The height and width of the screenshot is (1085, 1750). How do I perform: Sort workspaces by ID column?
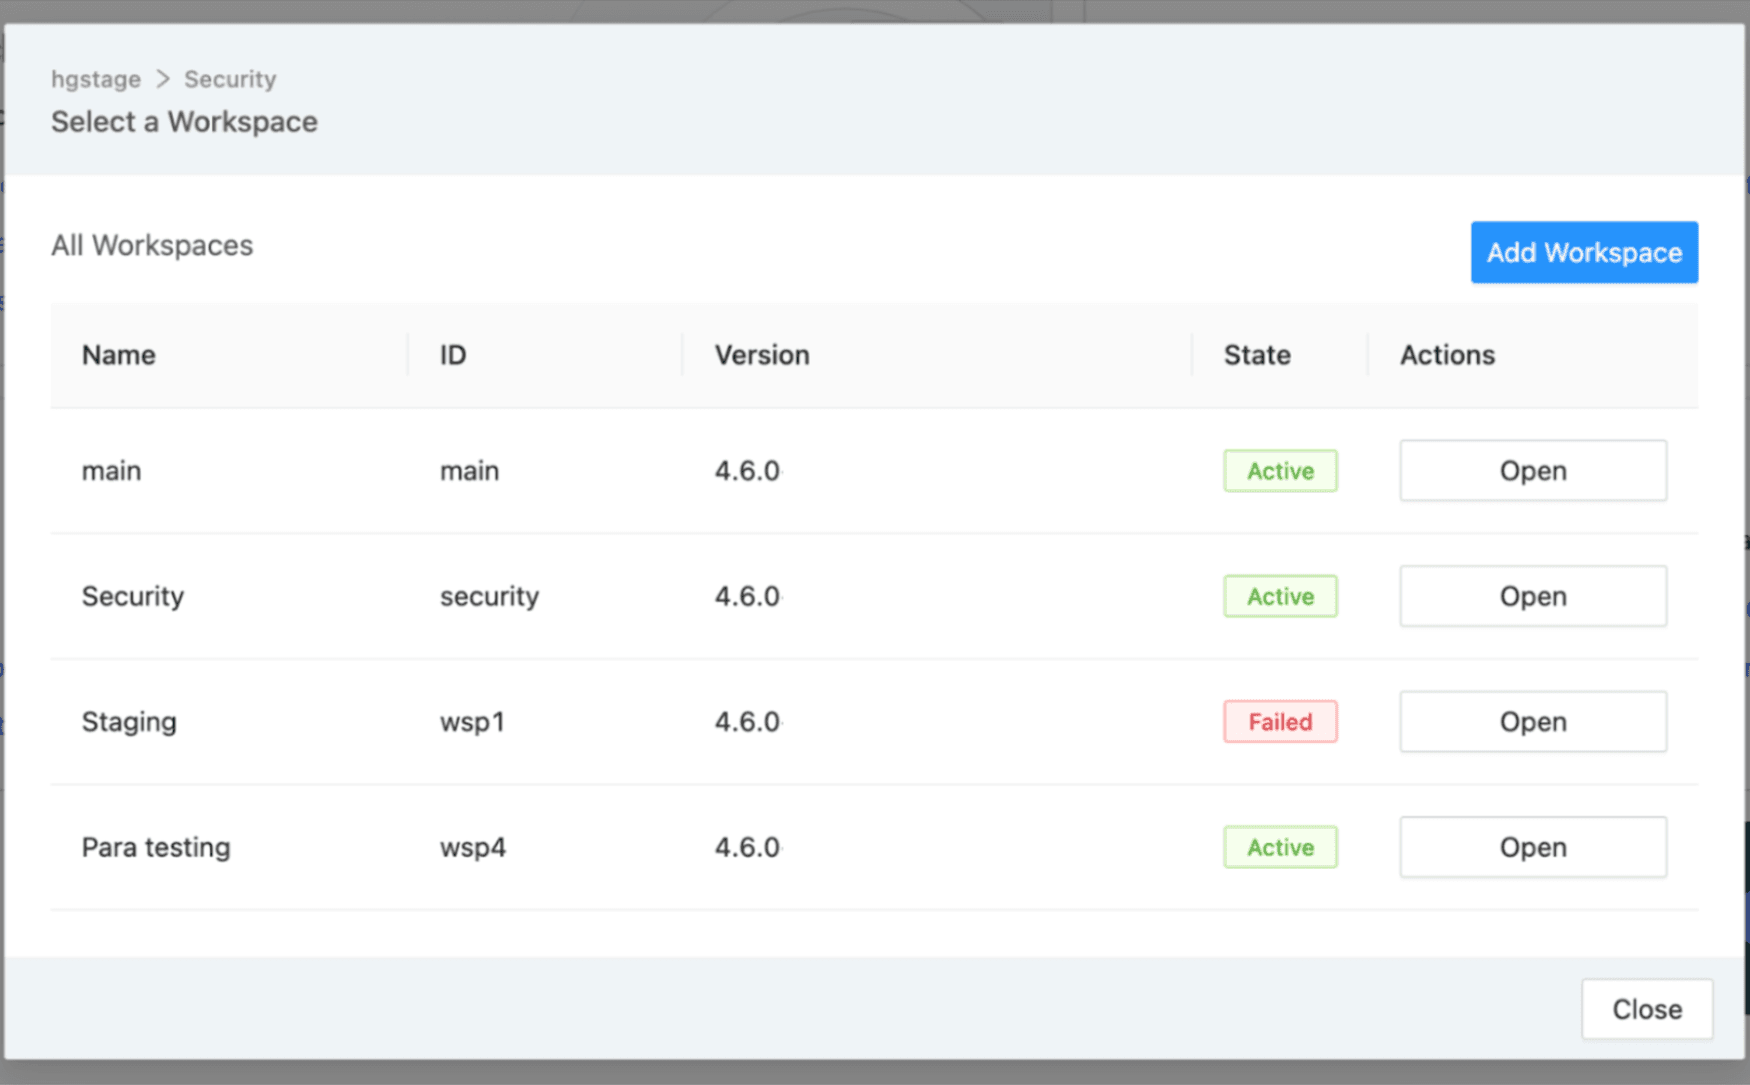[451, 355]
